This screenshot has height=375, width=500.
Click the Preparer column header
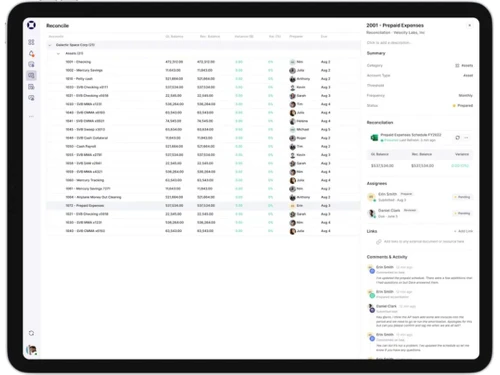[x=296, y=36]
